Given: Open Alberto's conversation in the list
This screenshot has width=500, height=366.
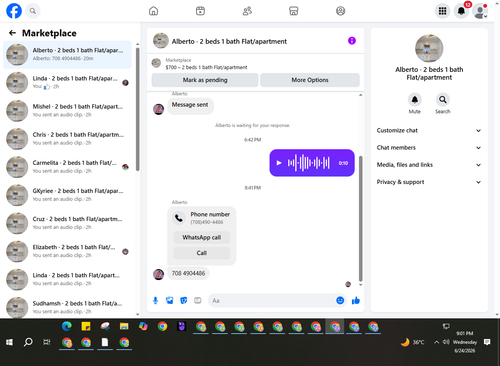Looking at the screenshot, I should (68, 55).
